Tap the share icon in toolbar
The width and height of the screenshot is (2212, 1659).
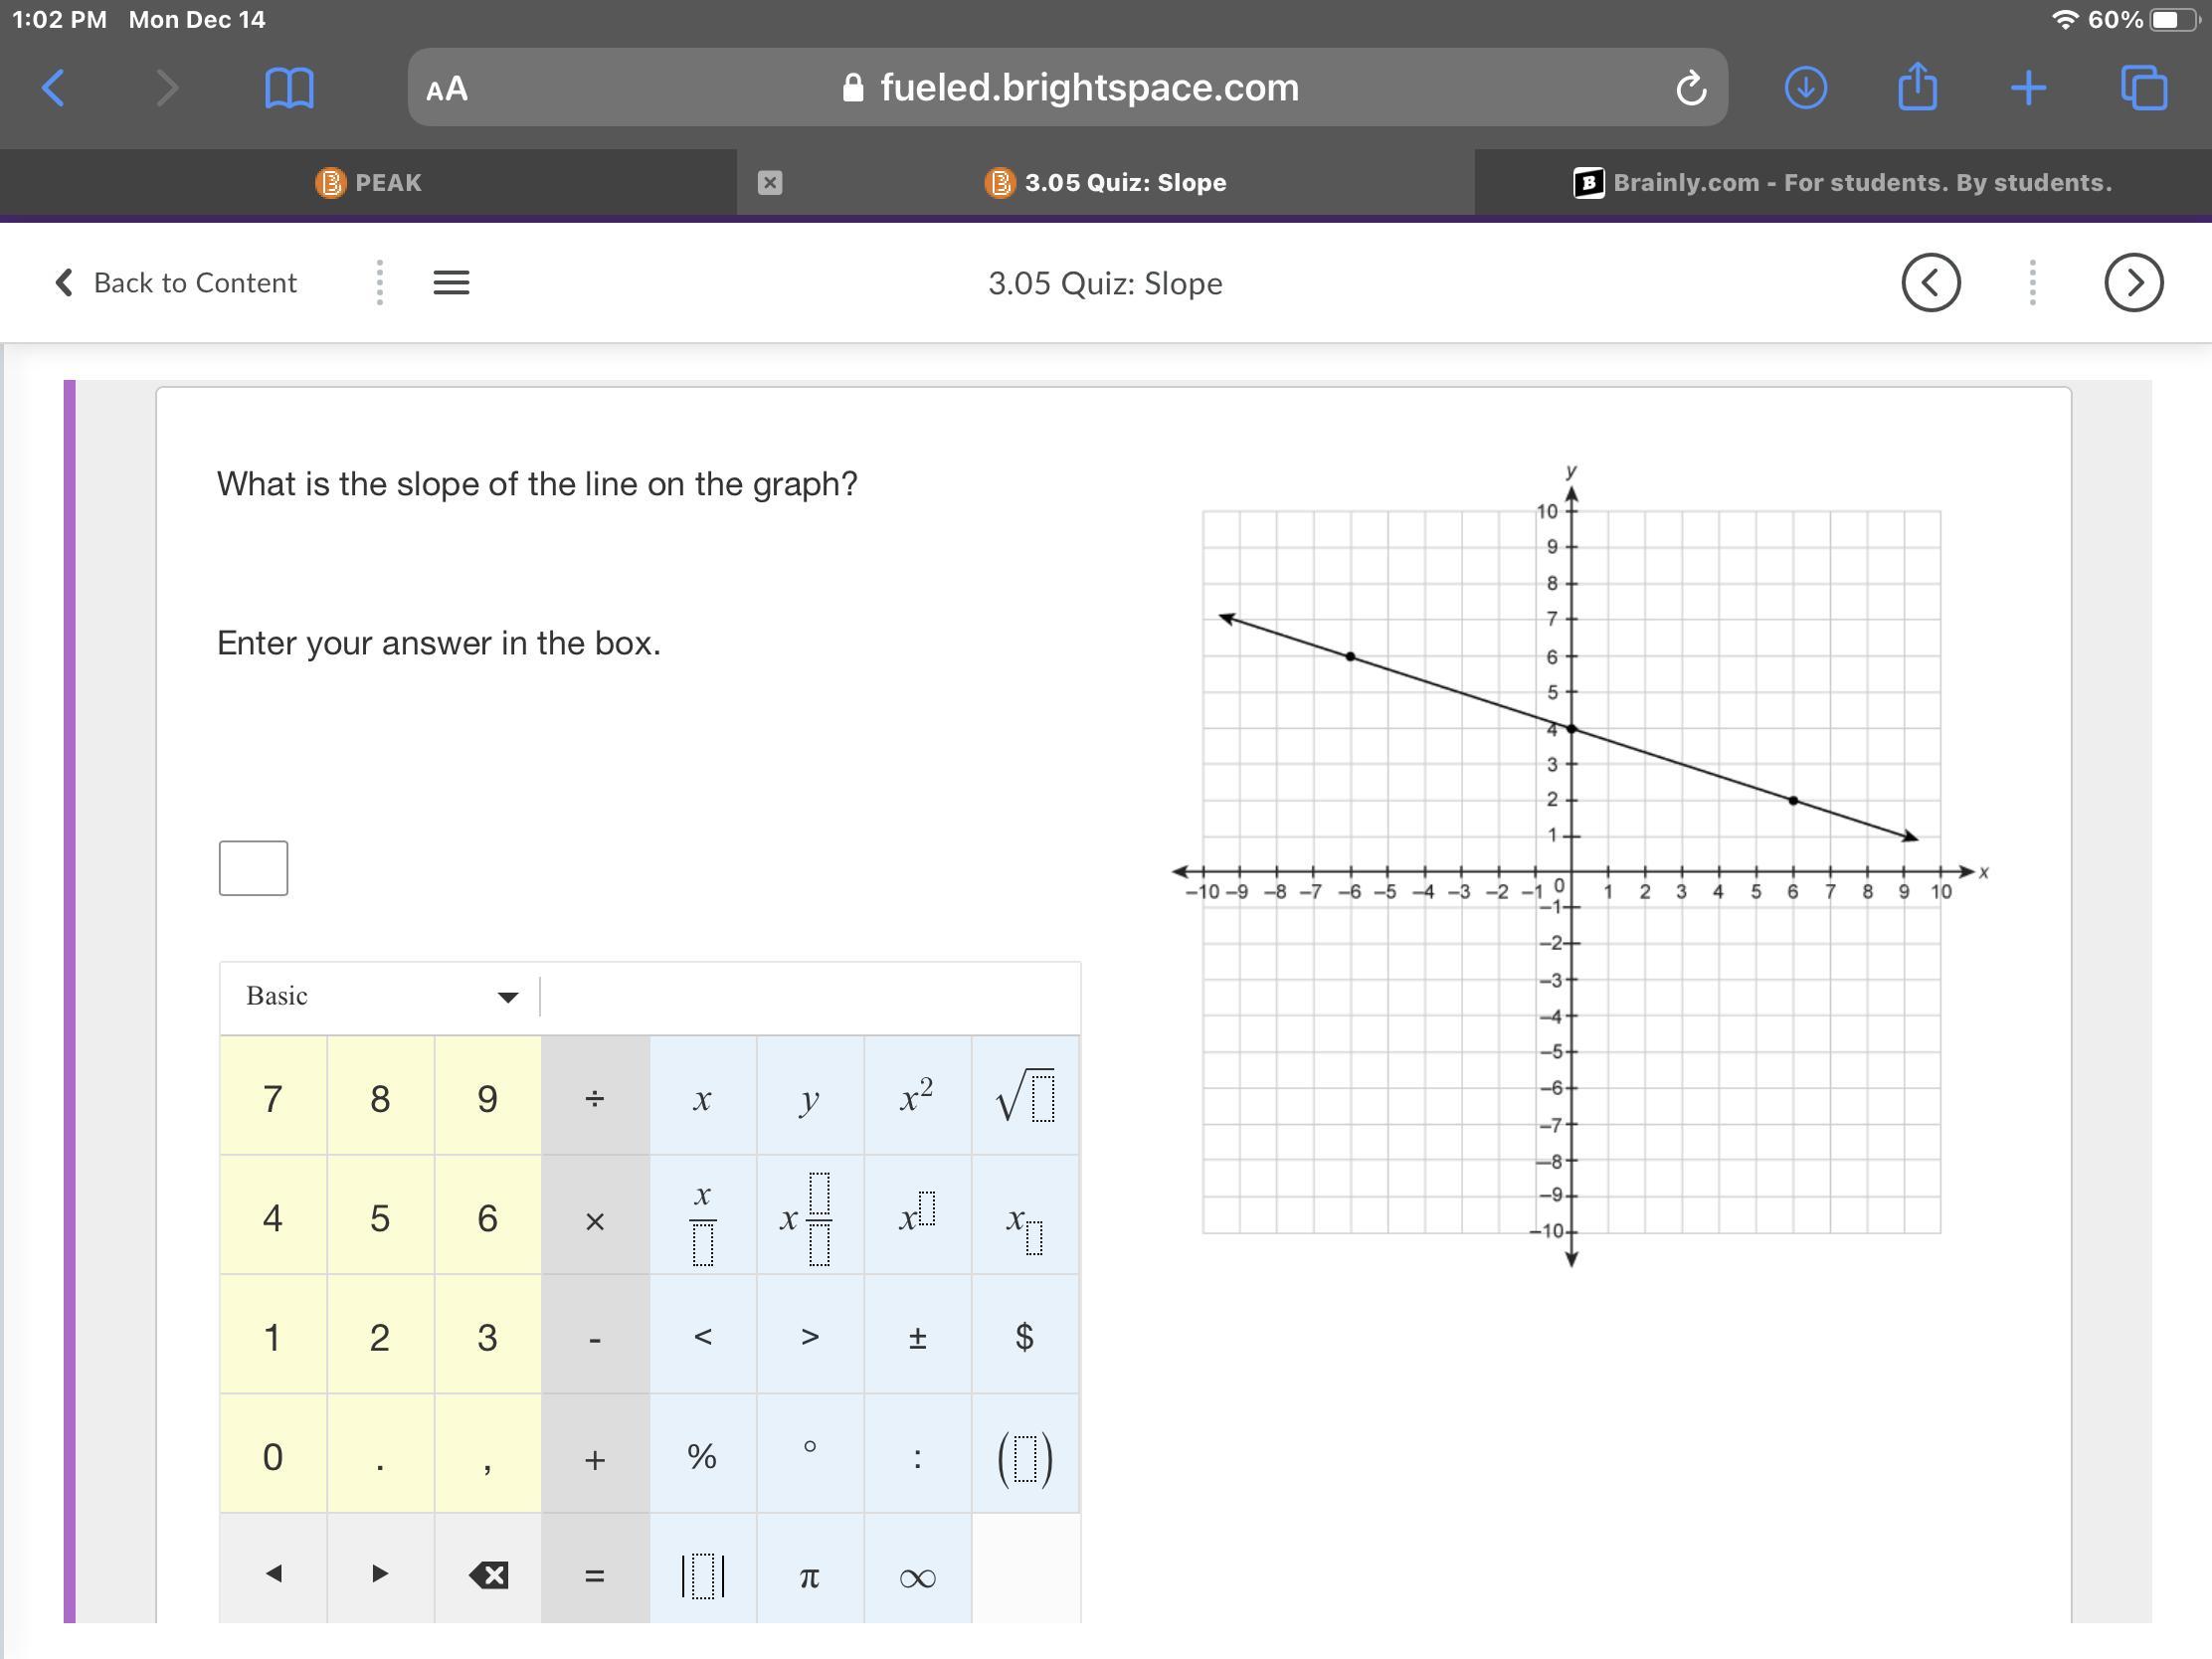point(1916,87)
